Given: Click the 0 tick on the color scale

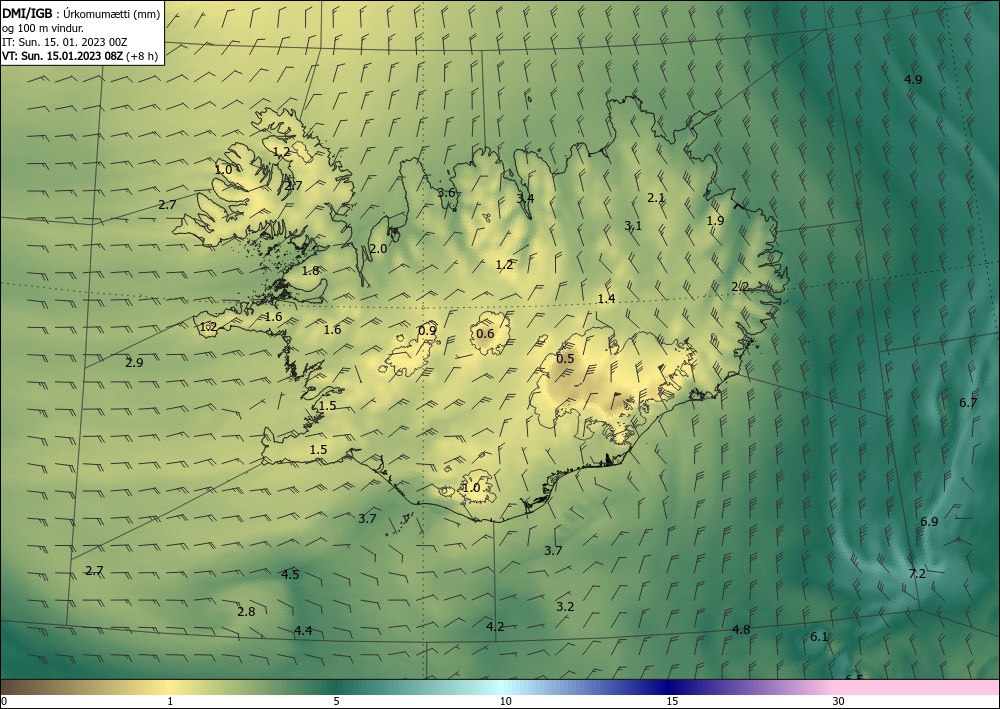Looking at the screenshot, I should click(4, 702).
